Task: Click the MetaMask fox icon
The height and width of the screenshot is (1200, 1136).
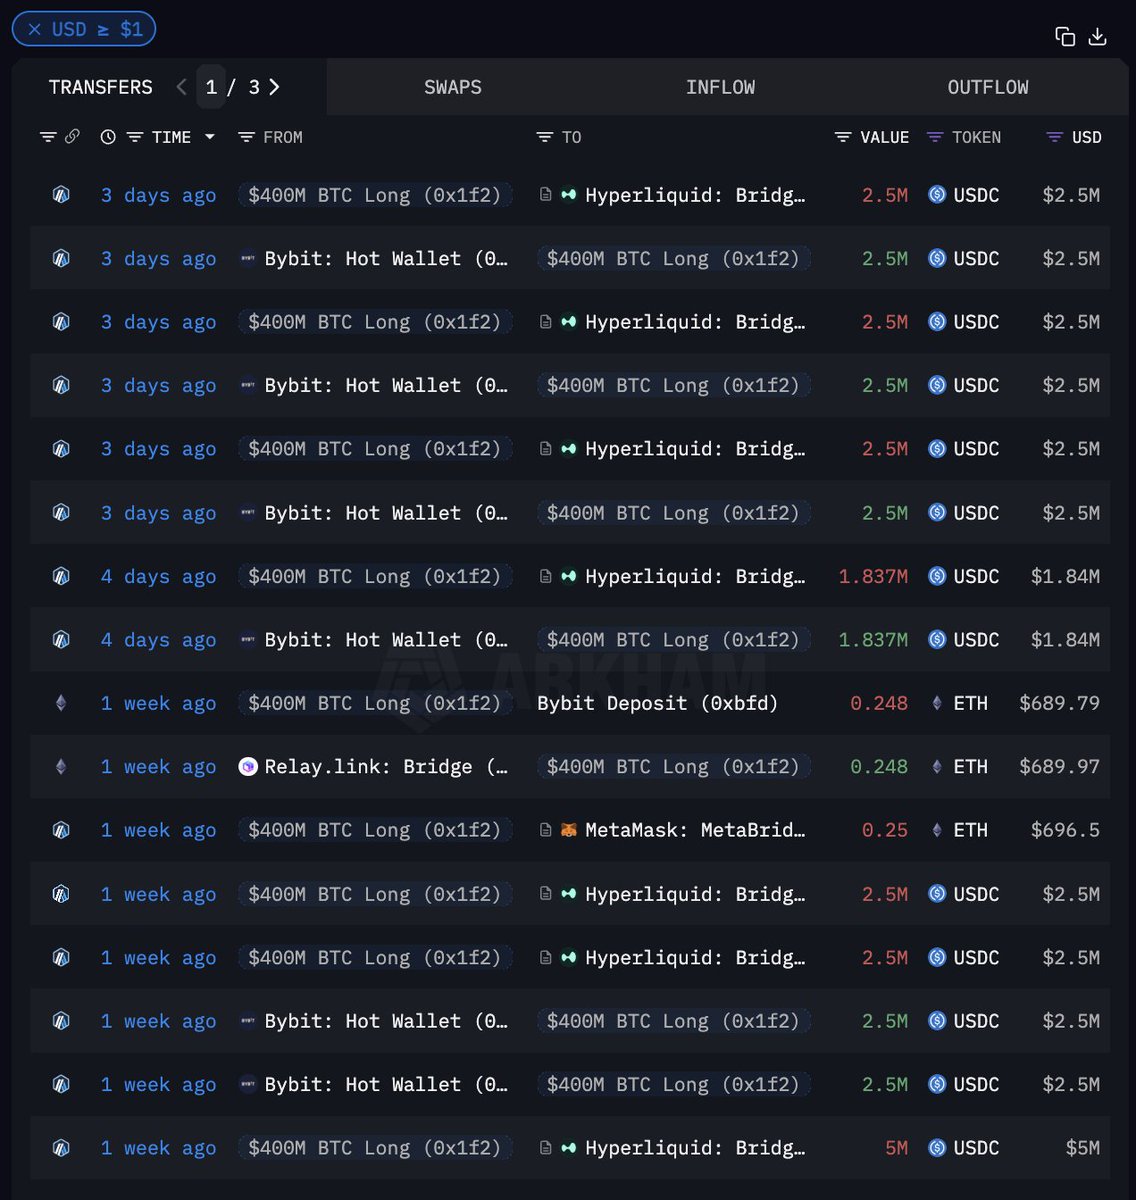Action: (568, 830)
